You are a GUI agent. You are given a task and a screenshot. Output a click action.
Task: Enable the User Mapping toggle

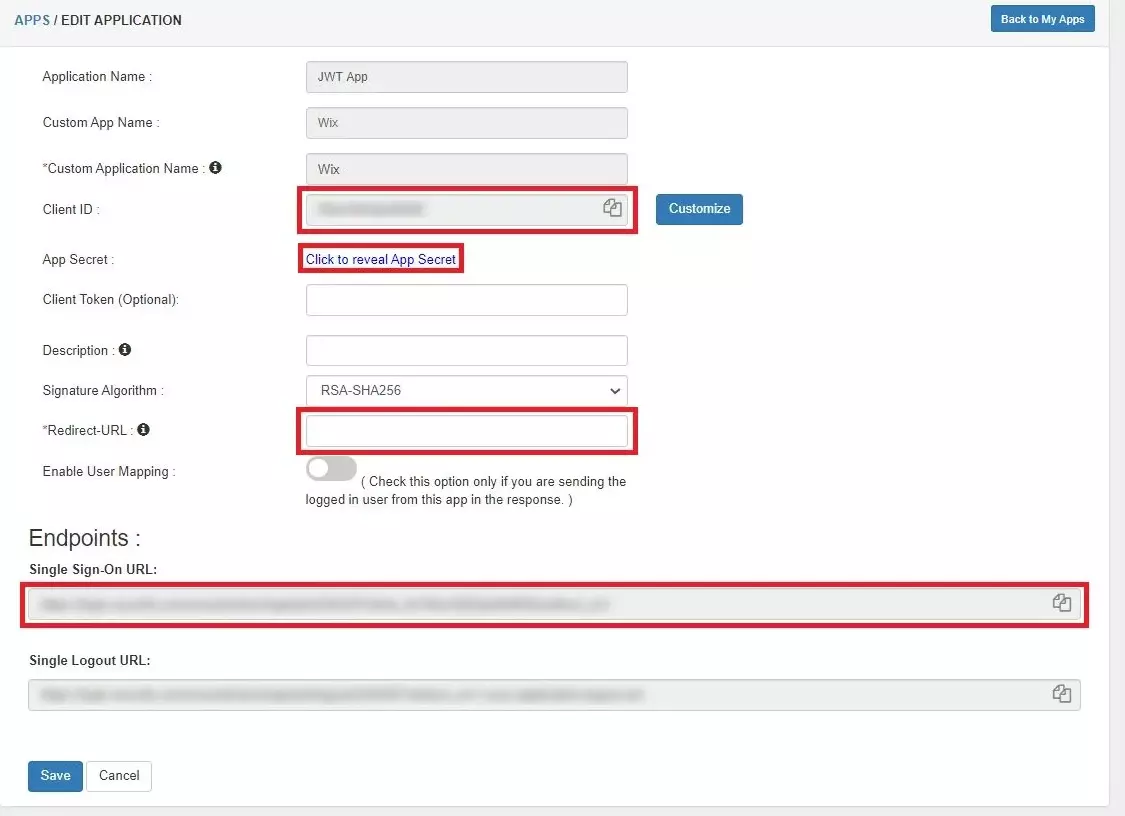tap(331, 468)
